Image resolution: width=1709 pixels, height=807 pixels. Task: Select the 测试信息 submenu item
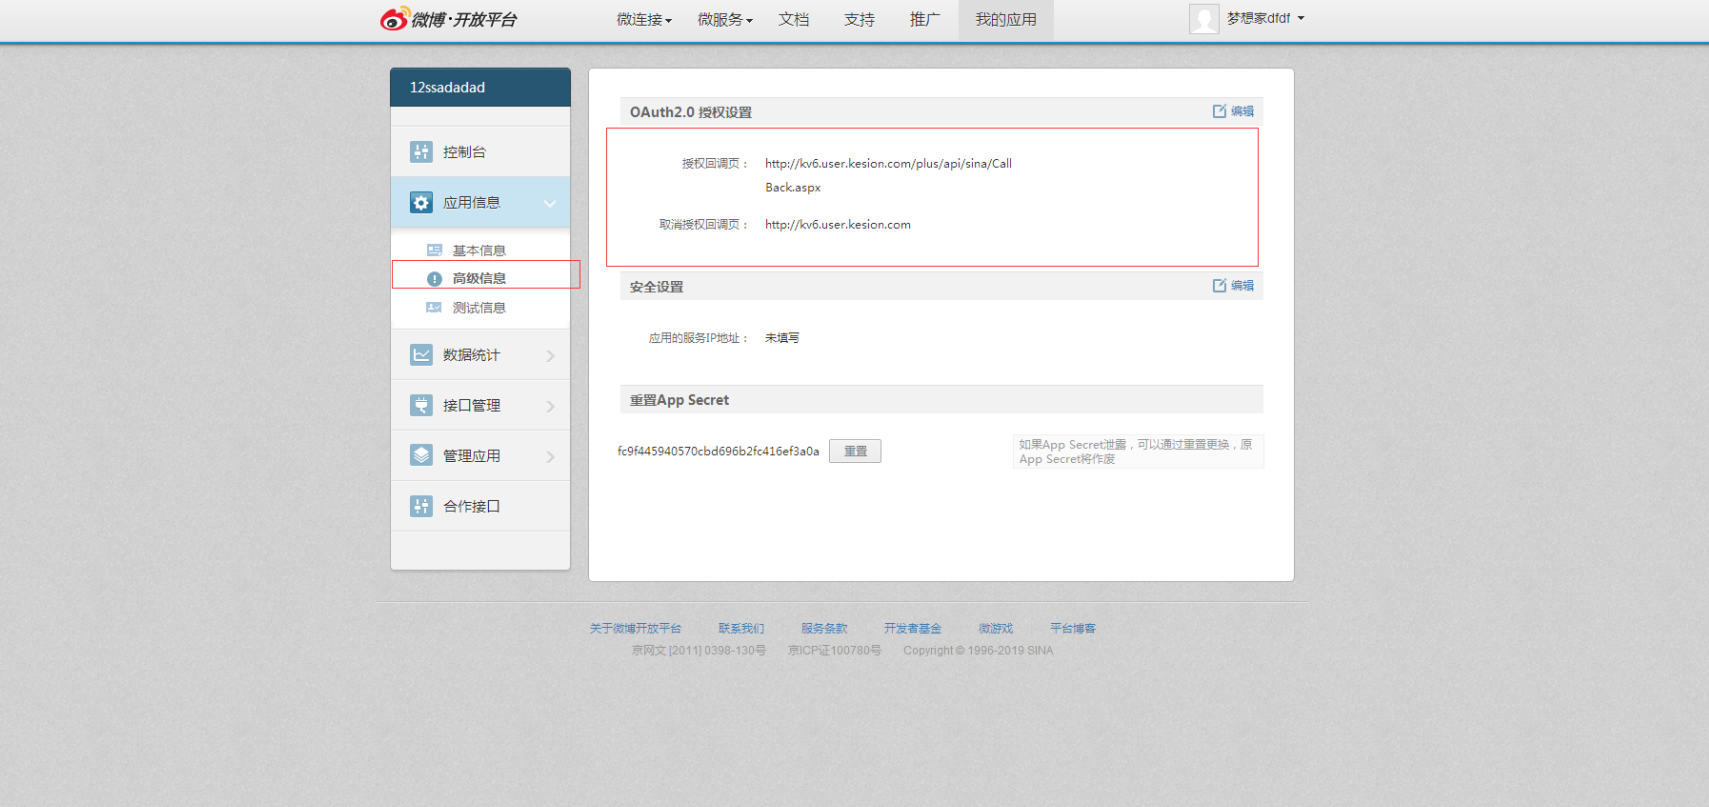[x=479, y=308]
